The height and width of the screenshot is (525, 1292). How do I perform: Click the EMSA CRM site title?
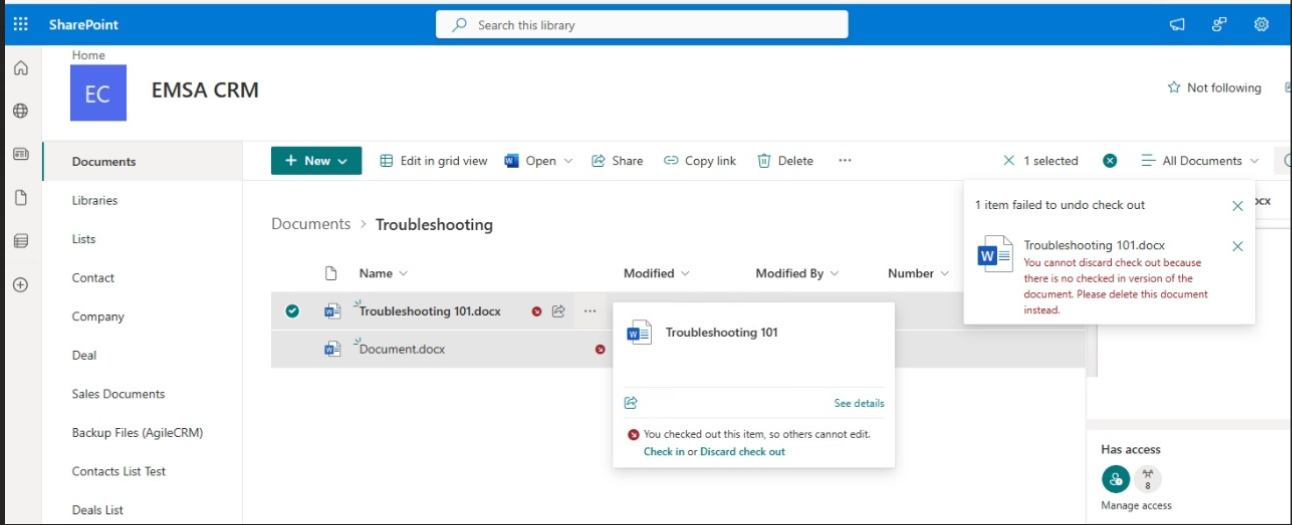click(205, 90)
